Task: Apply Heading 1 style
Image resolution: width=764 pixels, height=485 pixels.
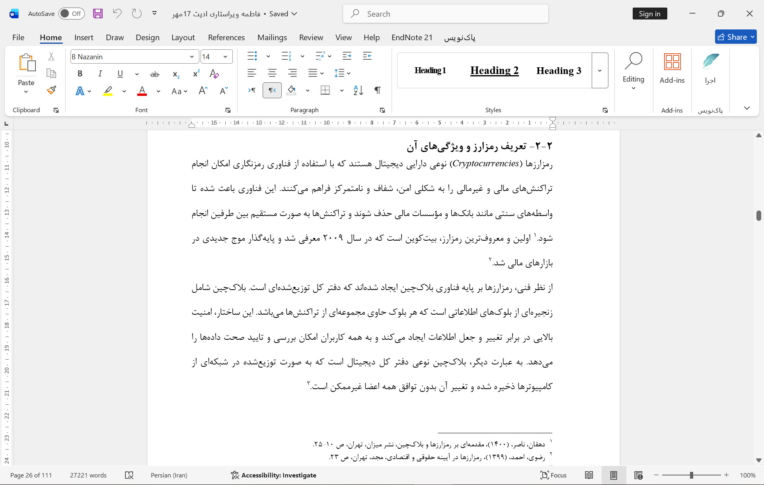Action: point(430,71)
